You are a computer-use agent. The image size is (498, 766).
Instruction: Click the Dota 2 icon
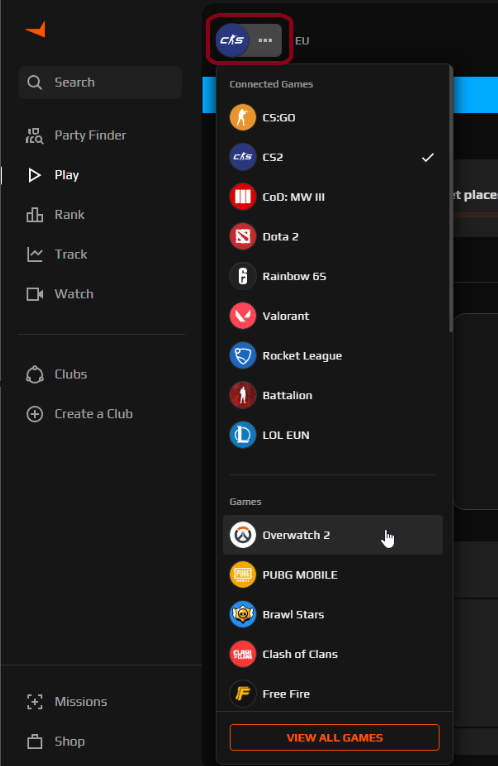point(242,236)
